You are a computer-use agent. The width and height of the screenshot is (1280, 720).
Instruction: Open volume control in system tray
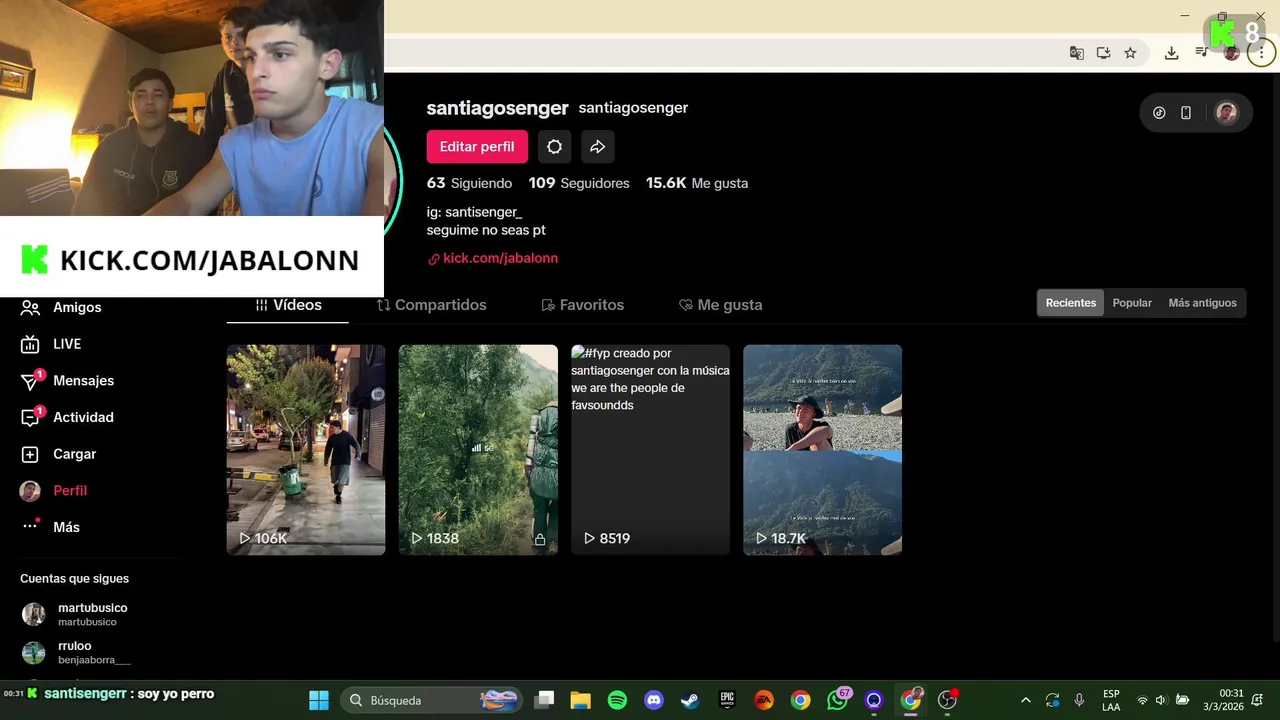click(x=1161, y=700)
